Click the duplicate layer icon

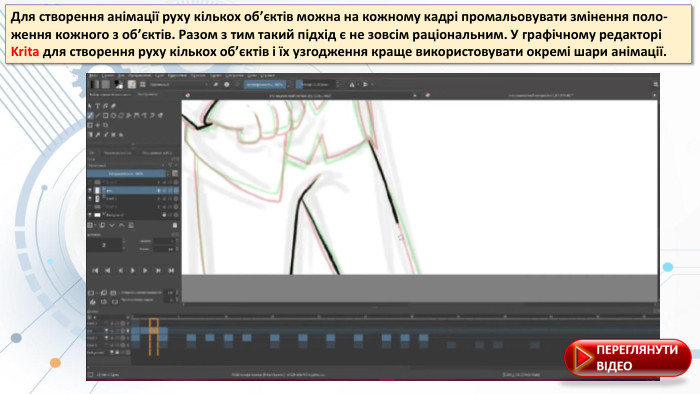[x=102, y=225]
